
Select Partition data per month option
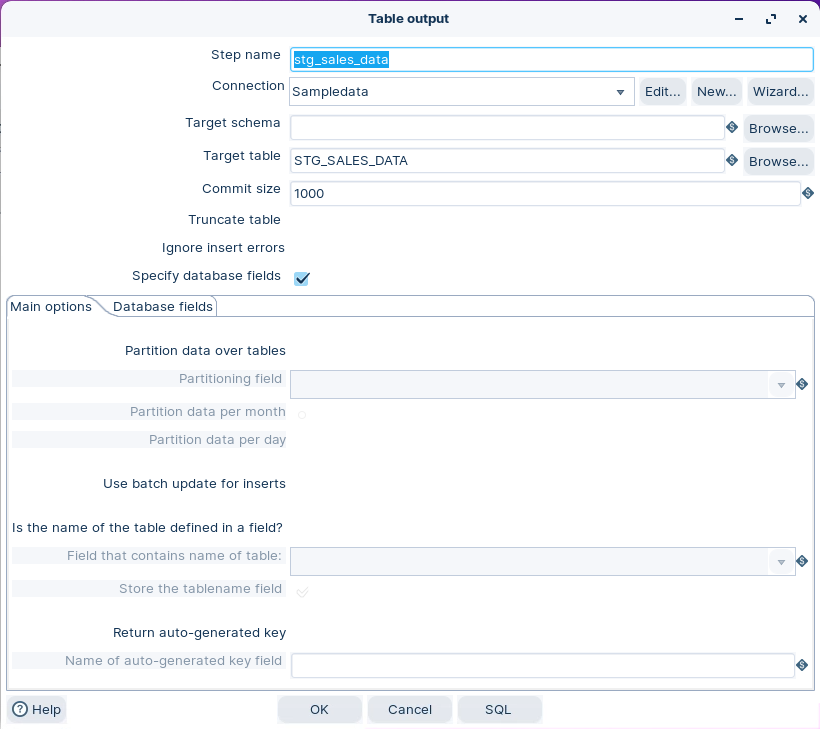pyautogui.click(x=302, y=414)
